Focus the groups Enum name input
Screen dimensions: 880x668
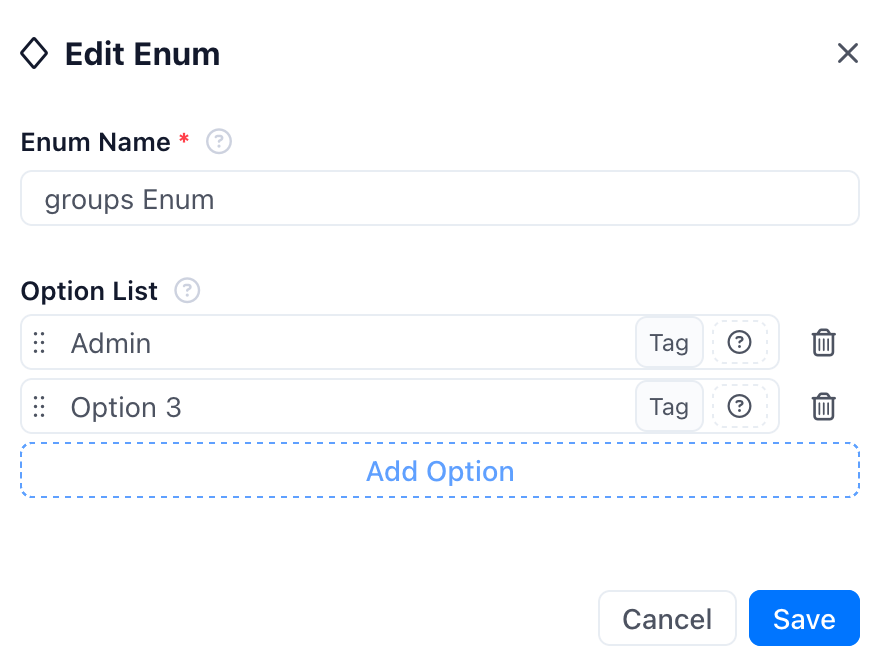(440, 198)
